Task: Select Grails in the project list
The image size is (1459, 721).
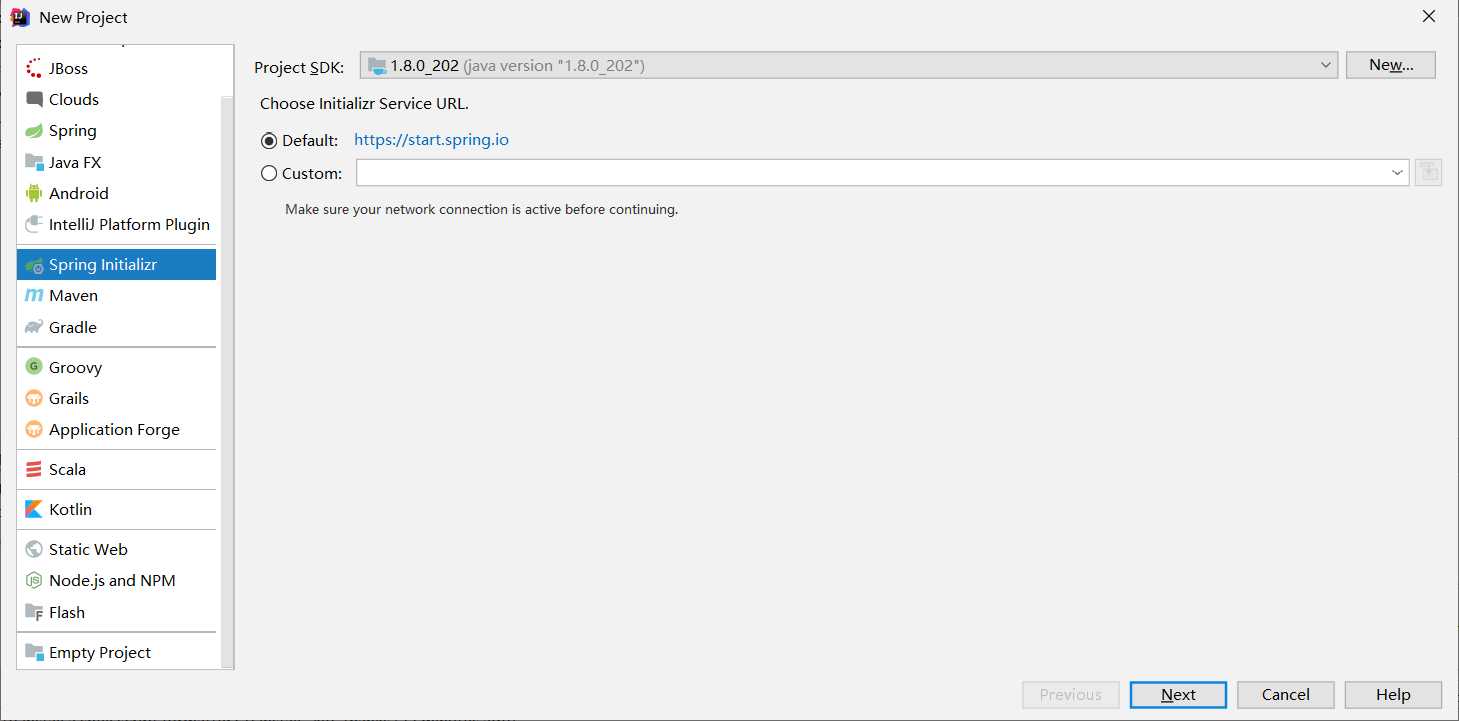Action: click(x=116, y=398)
